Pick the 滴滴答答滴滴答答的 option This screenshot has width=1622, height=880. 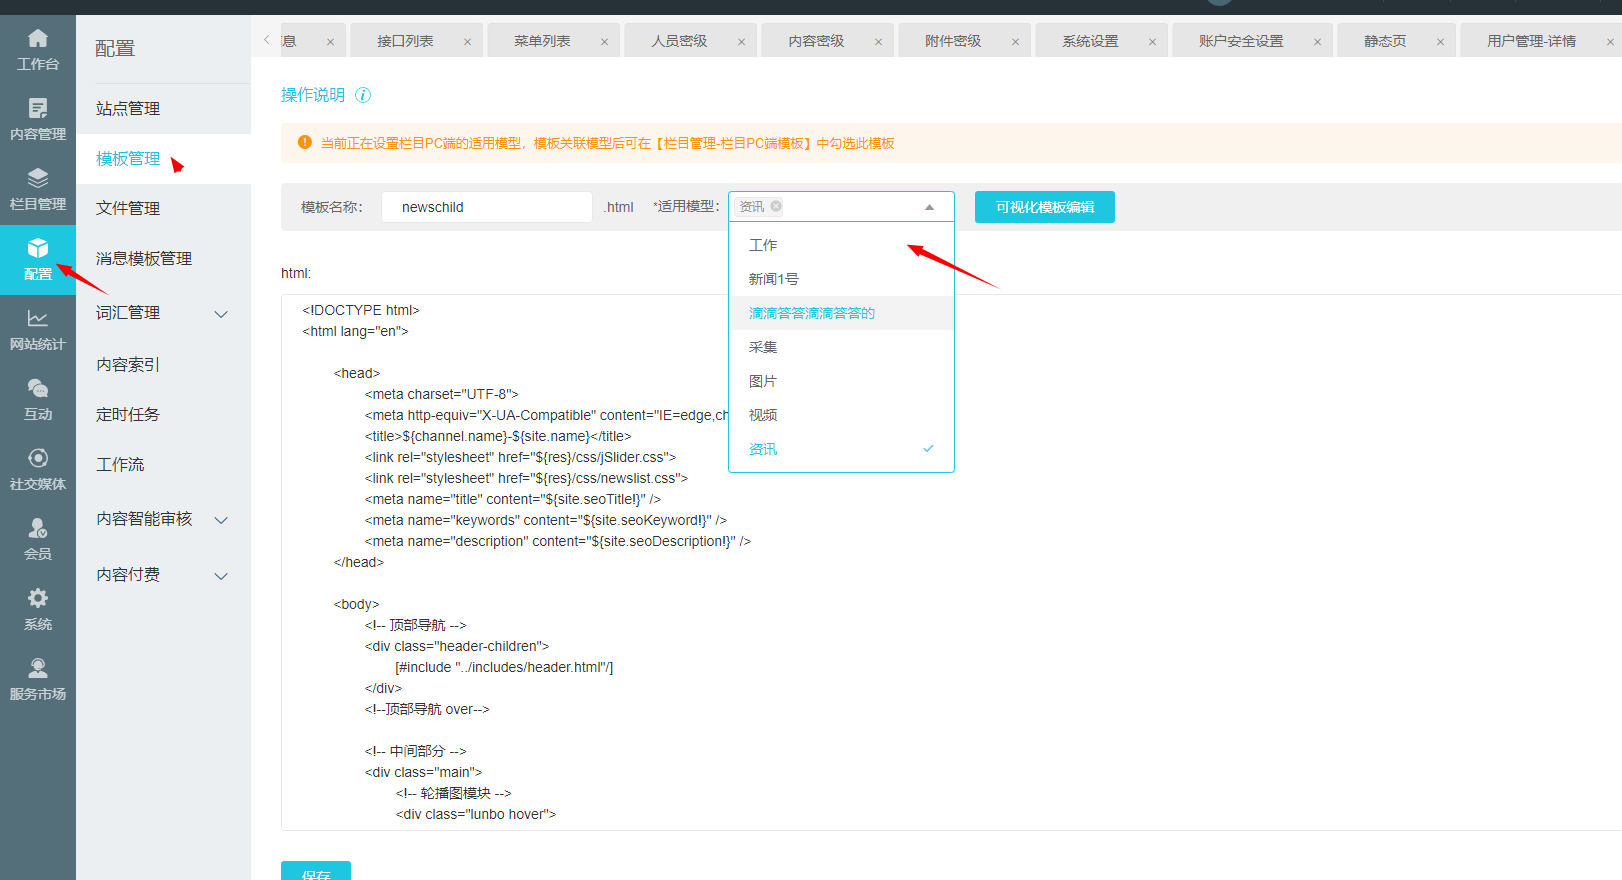tap(841, 313)
